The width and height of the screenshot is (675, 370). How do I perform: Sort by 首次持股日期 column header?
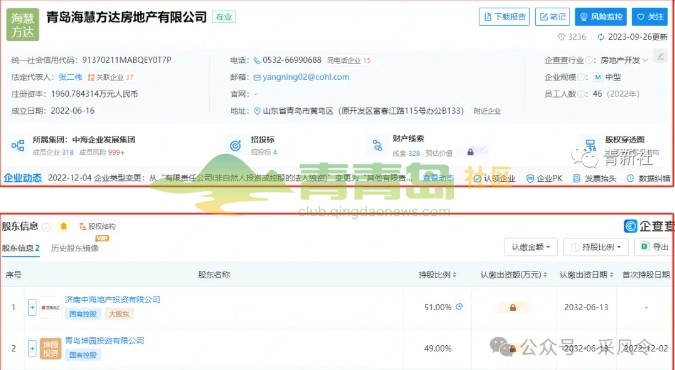coord(646,275)
